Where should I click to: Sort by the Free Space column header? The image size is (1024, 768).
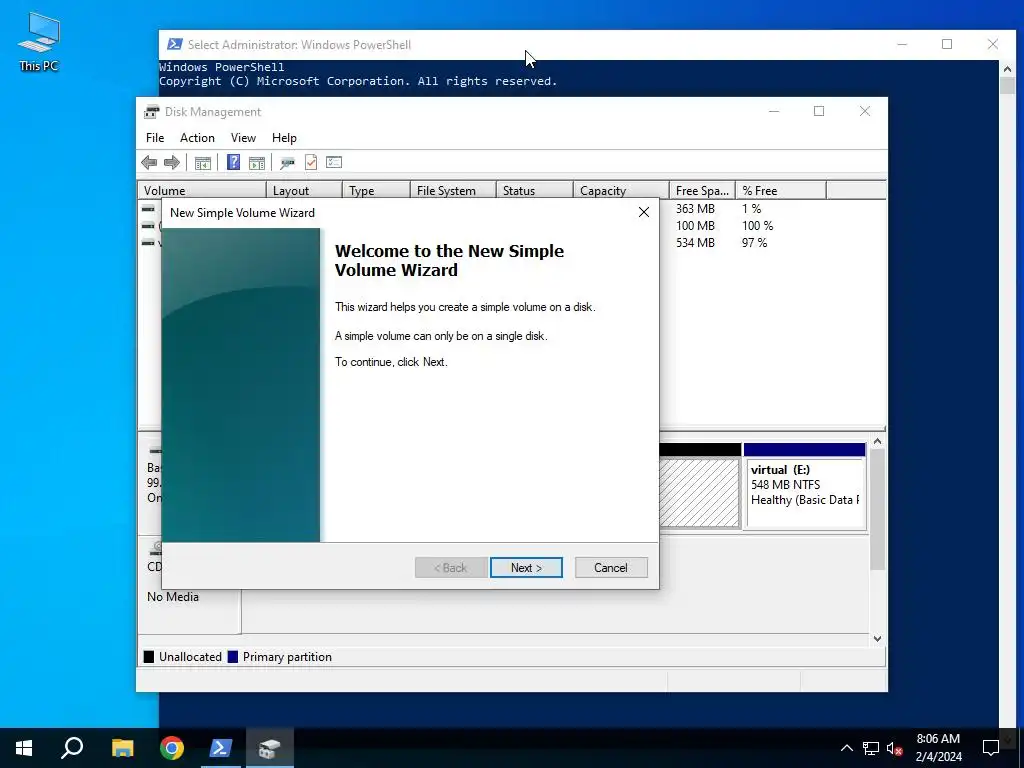pyautogui.click(x=702, y=191)
